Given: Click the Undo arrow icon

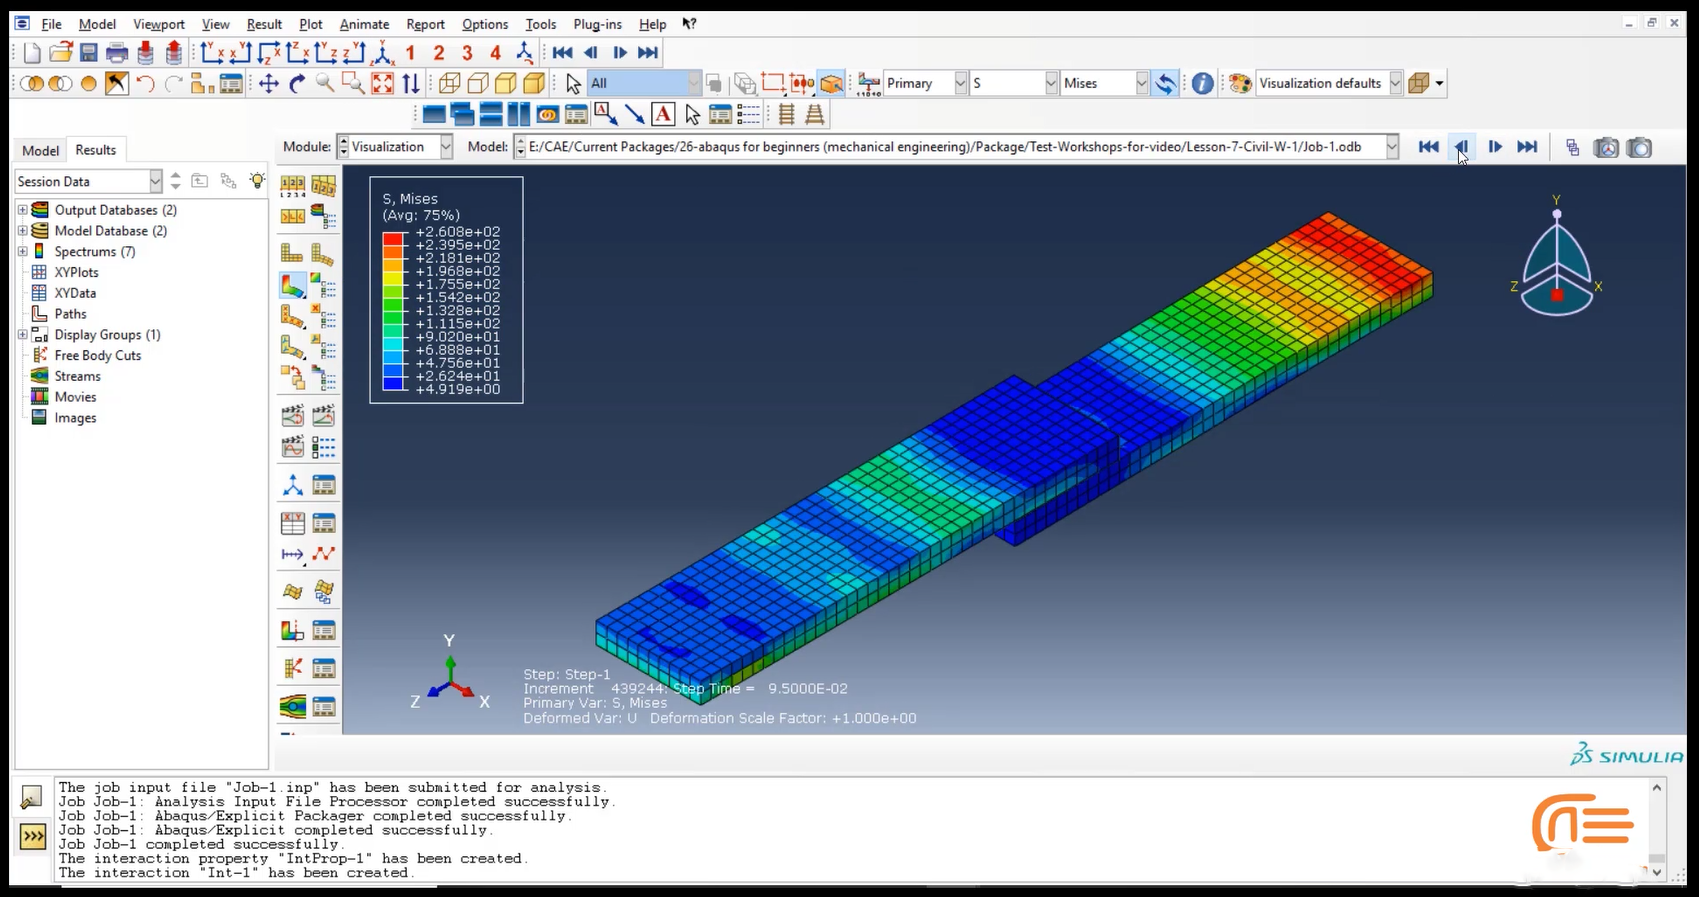Looking at the screenshot, I should click(x=145, y=84).
